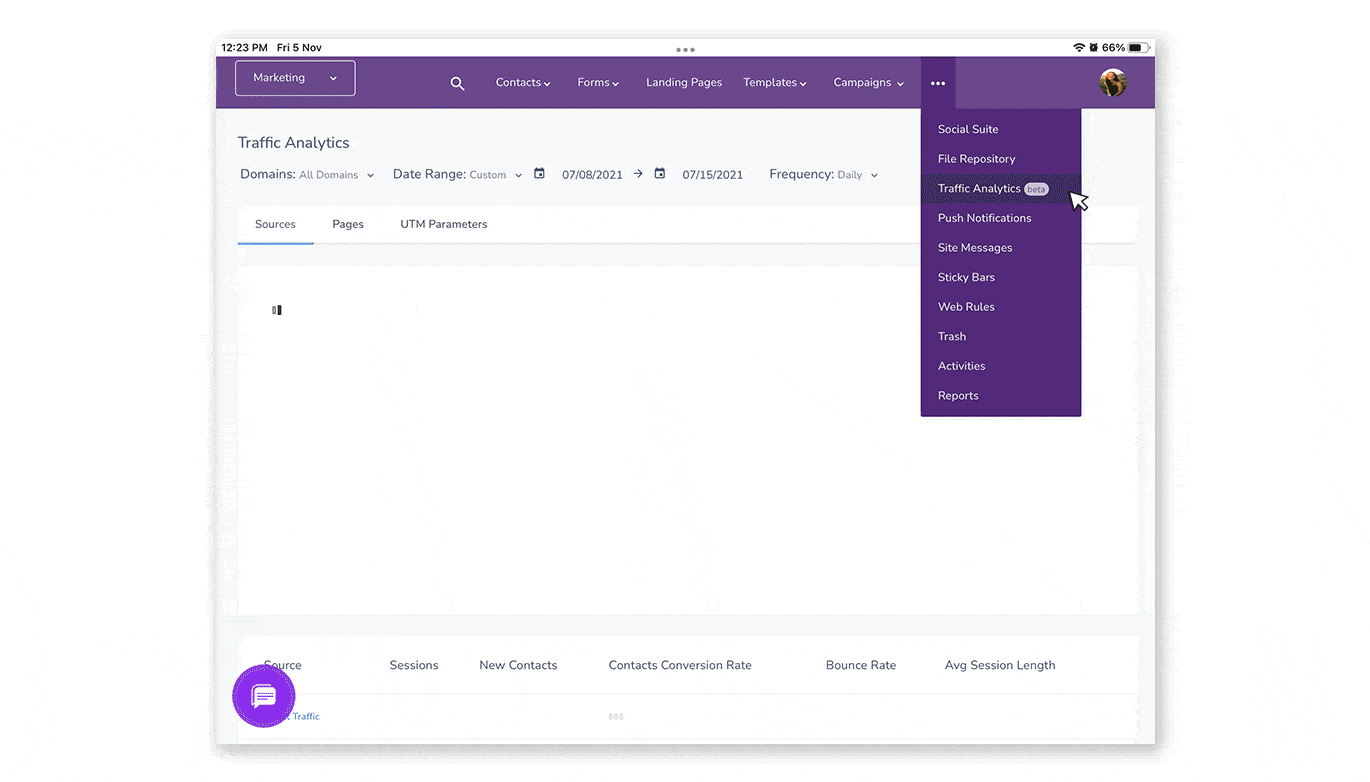Sort by Avg Session Length column header
The width and height of the screenshot is (1370, 782).
[1000, 665]
